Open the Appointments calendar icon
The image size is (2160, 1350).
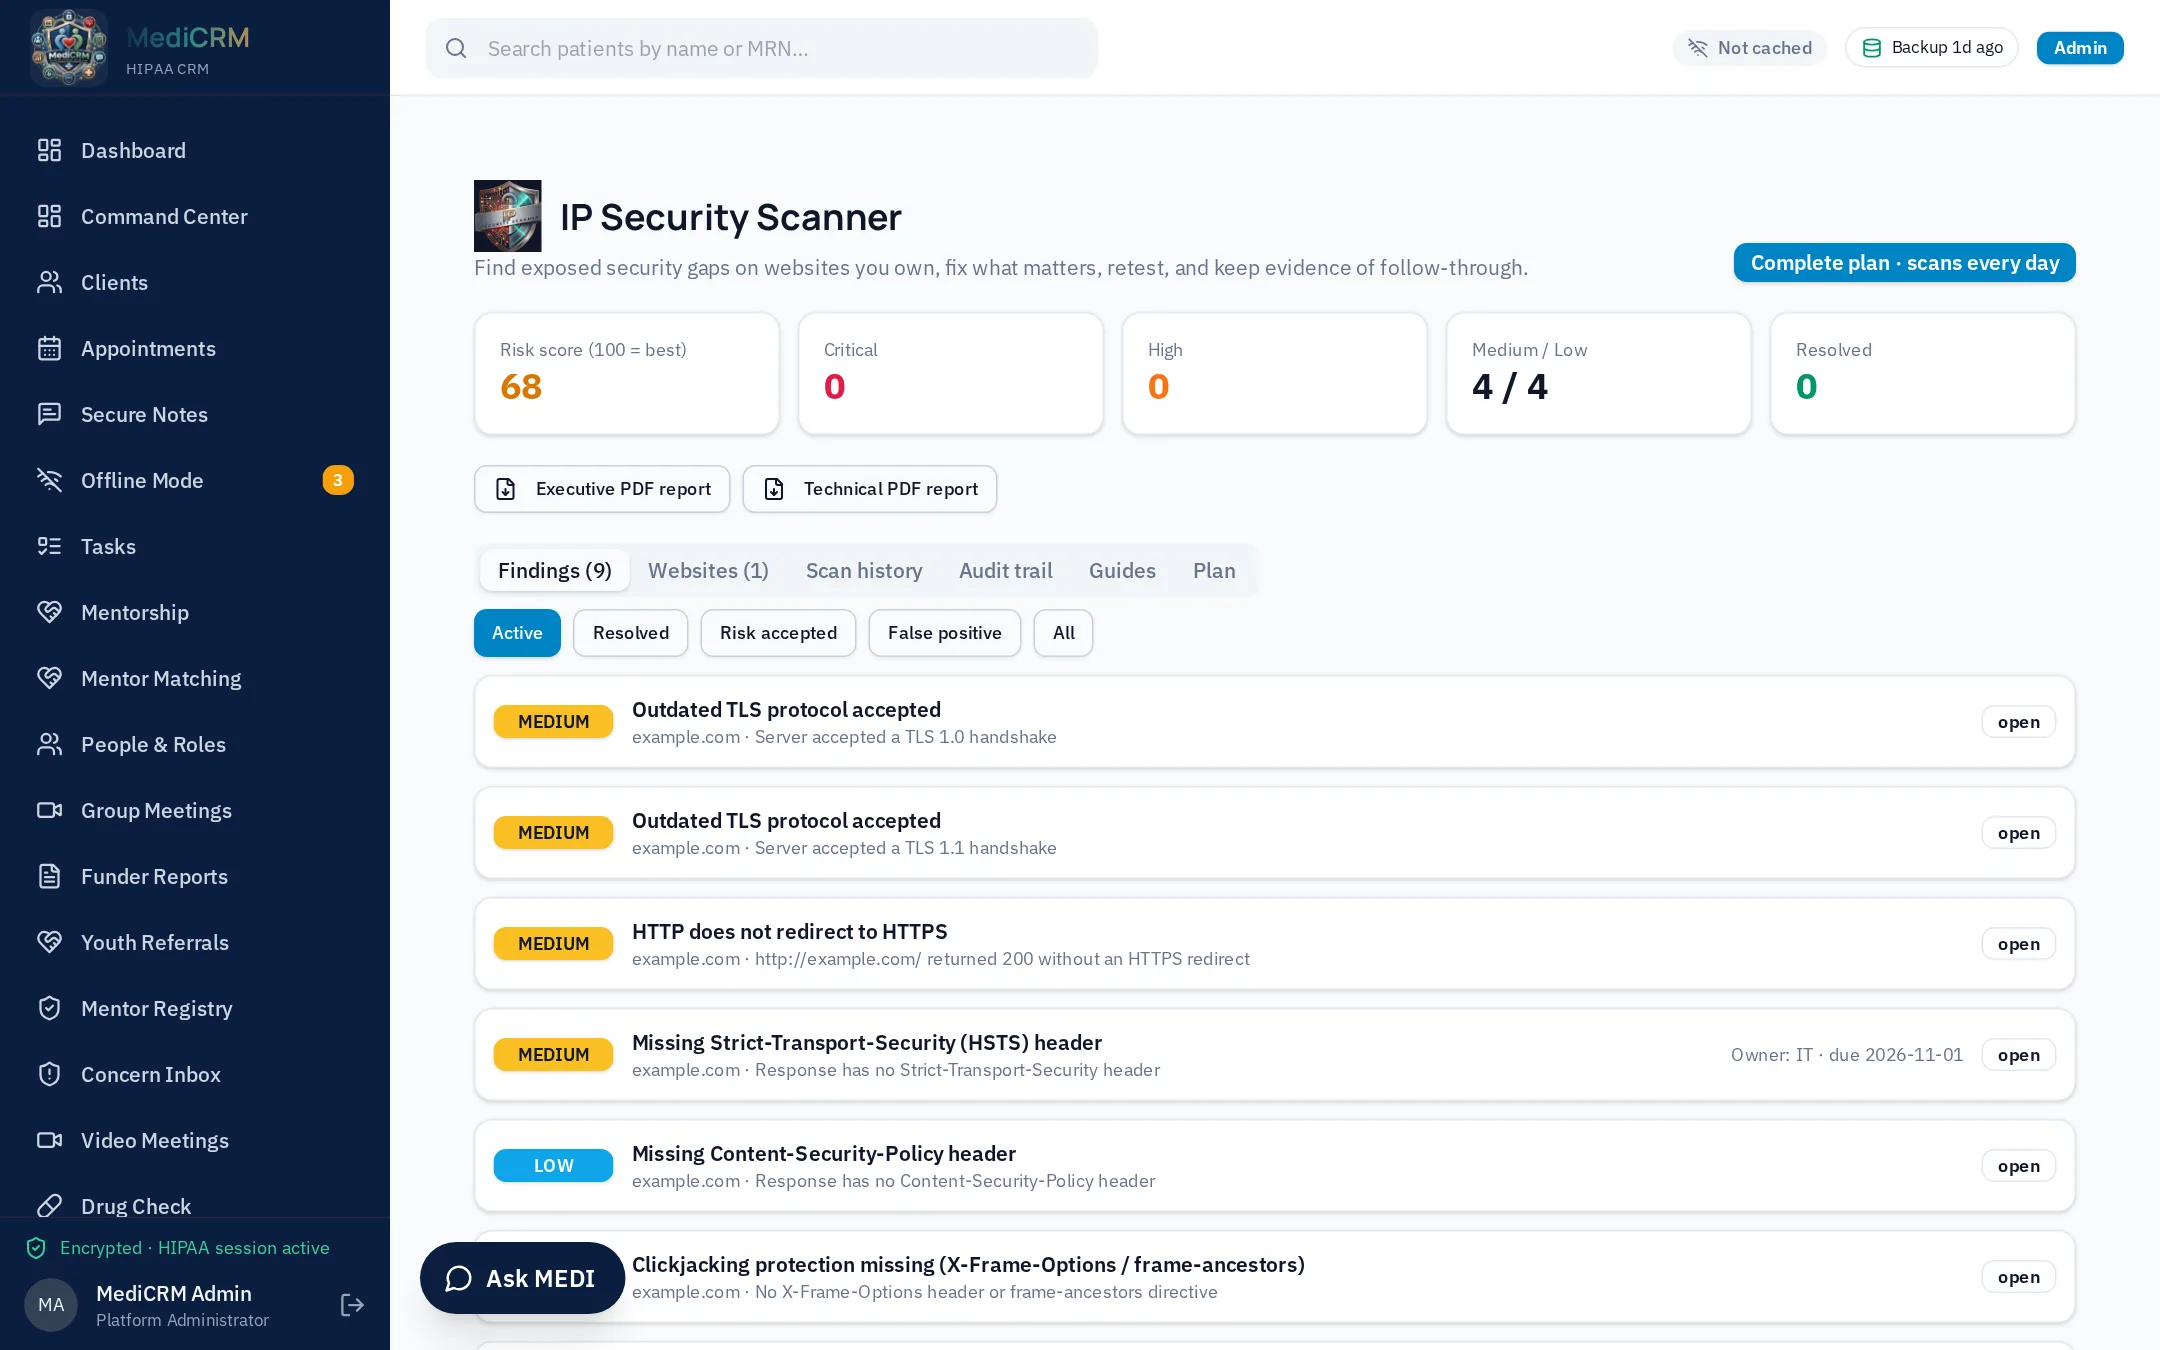click(x=49, y=348)
